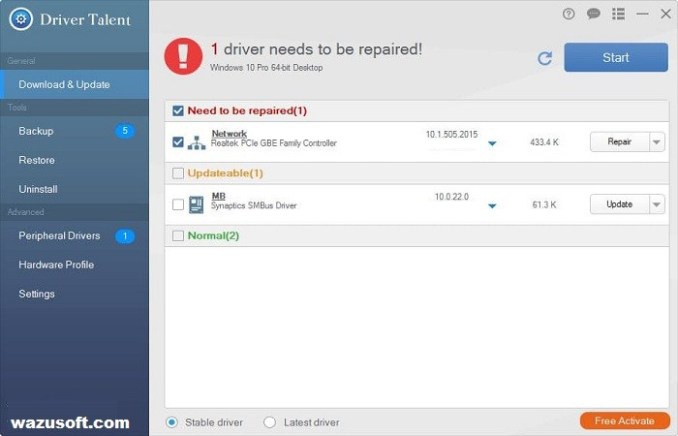Click the MB driver name link
The width and height of the screenshot is (678, 436).
click(218, 196)
